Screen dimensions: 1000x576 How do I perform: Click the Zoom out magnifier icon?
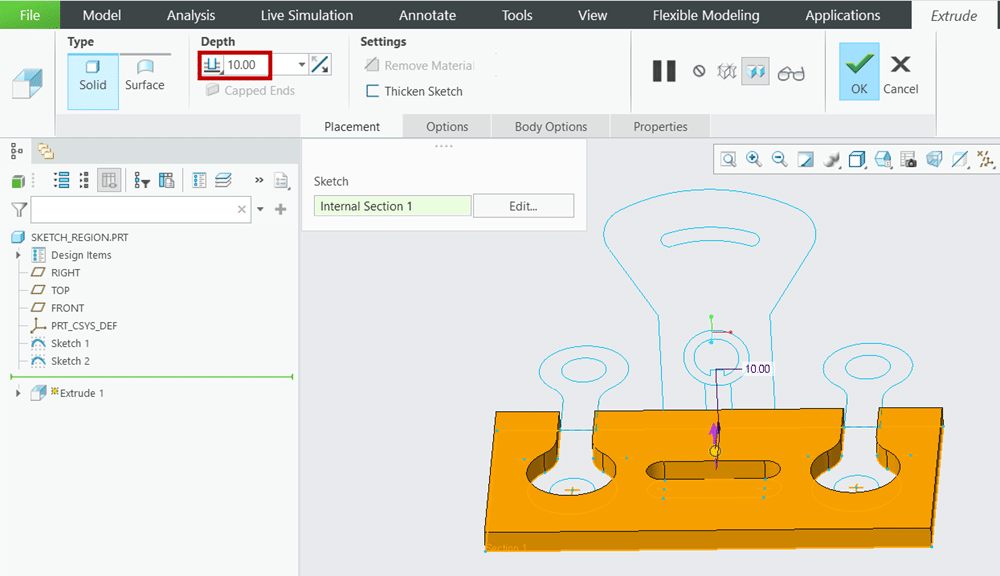[779, 159]
